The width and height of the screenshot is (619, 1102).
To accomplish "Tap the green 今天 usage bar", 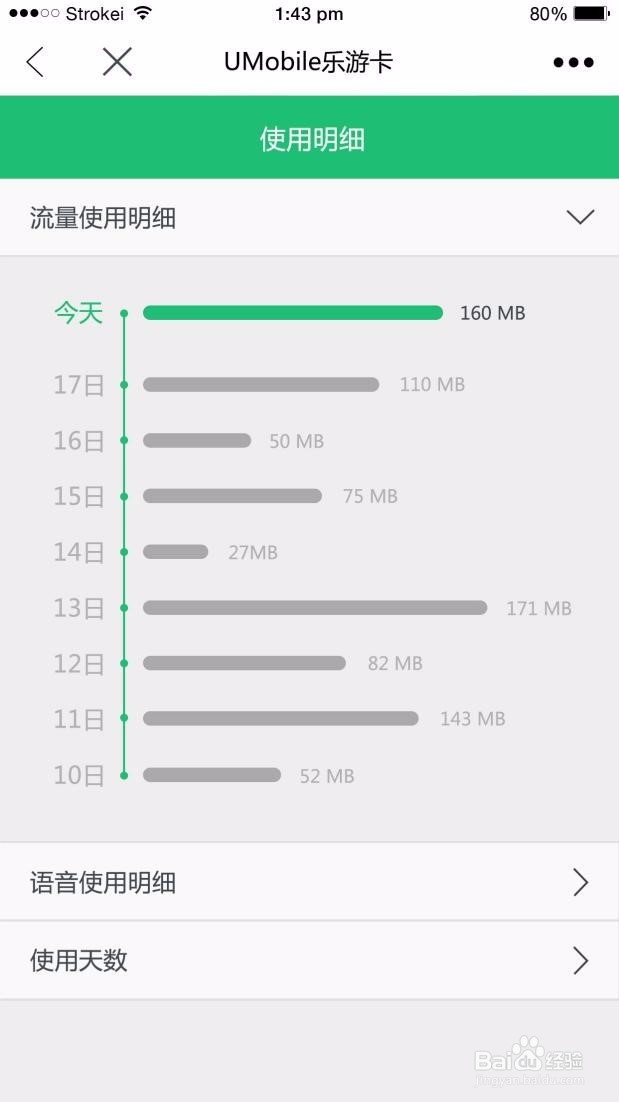I will (293, 313).
